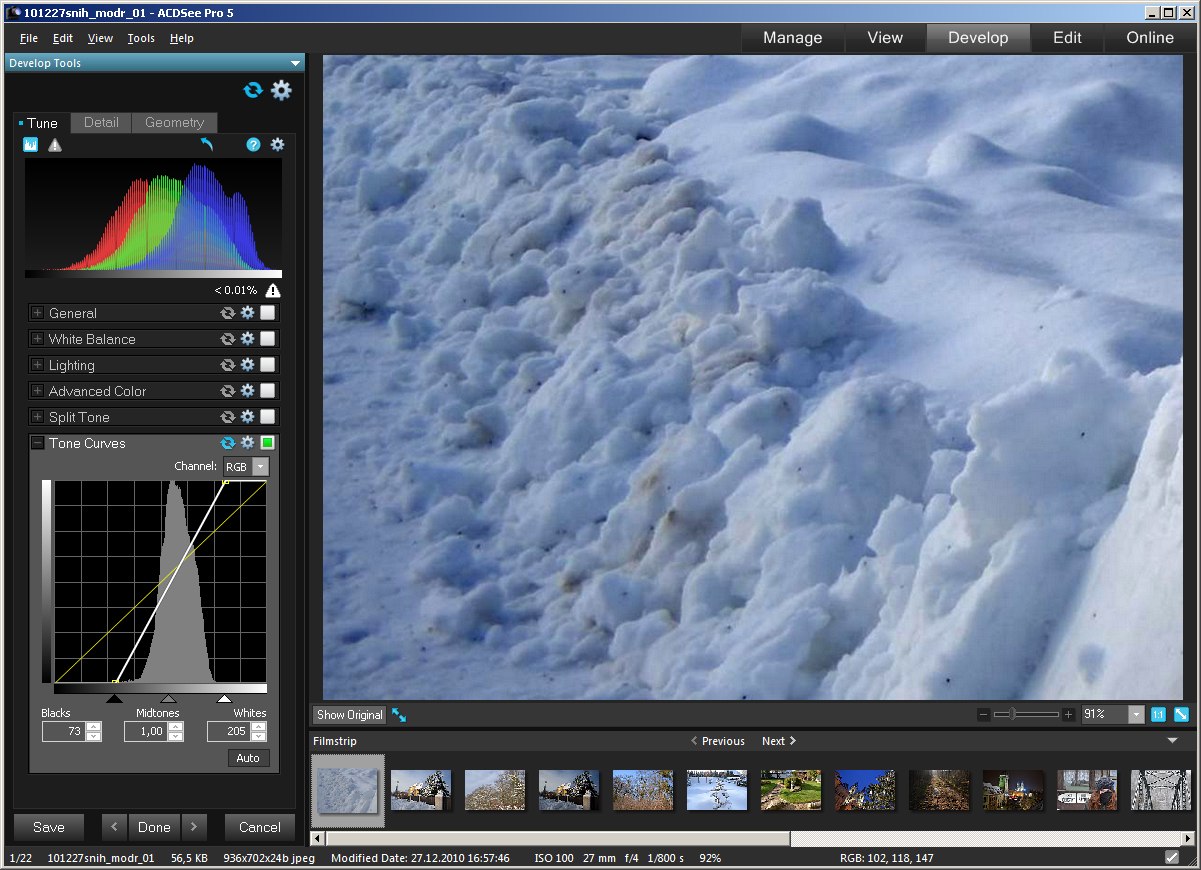Click the histogram display icon
This screenshot has height=870, width=1201.
pos(30,145)
